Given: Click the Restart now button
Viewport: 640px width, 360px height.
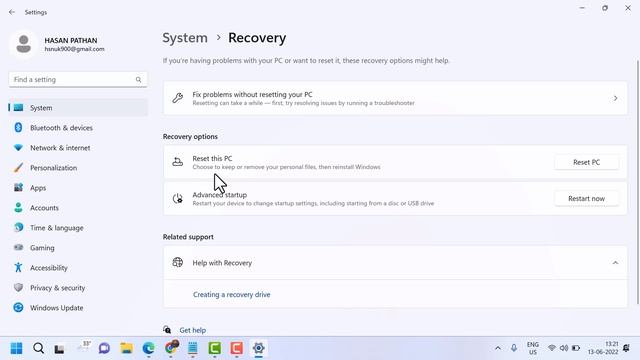Looking at the screenshot, I should pos(586,198).
